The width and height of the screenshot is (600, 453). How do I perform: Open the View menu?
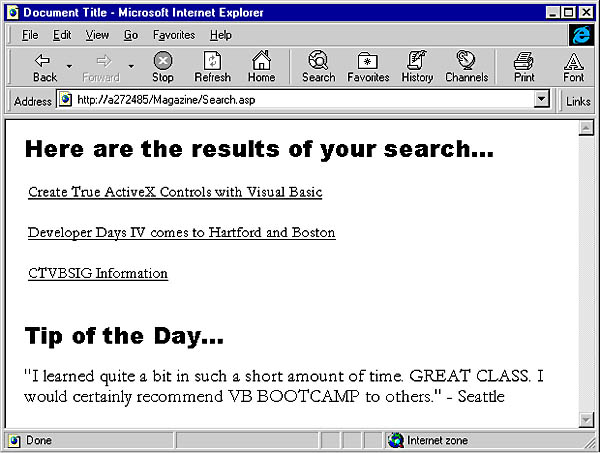97,35
